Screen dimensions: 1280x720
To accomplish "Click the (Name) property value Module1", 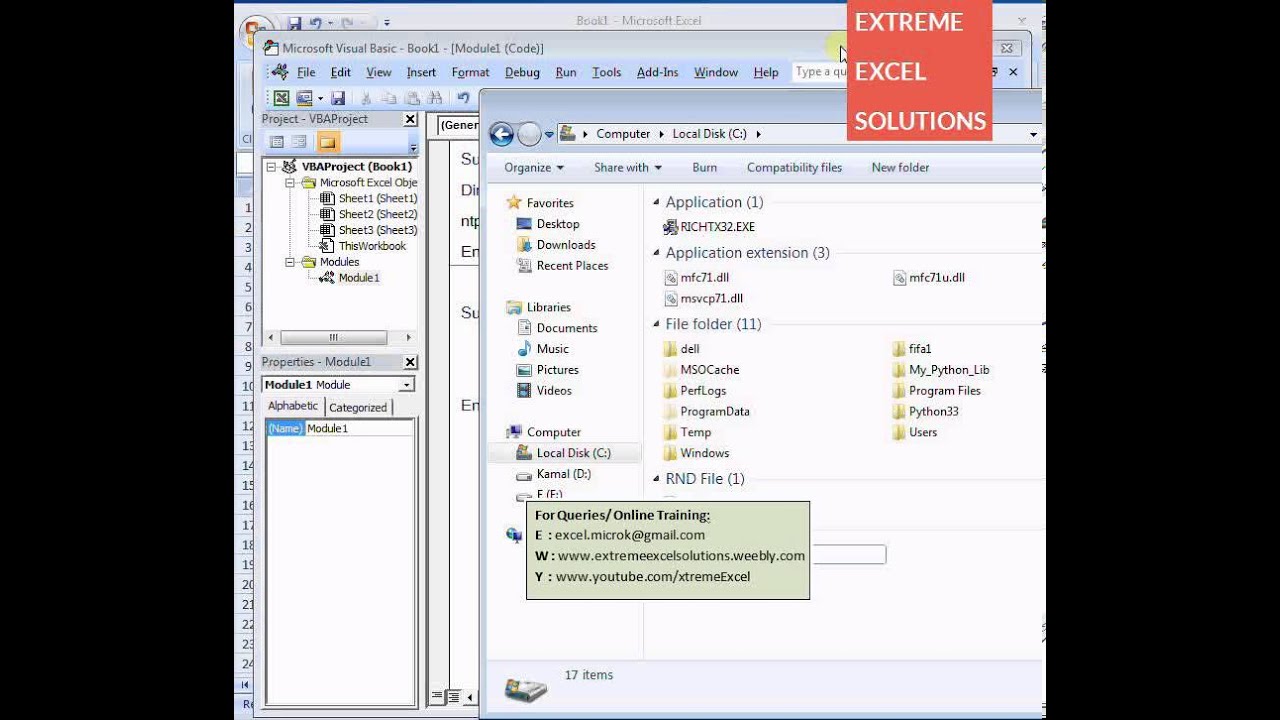I will (x=358, y=428).
